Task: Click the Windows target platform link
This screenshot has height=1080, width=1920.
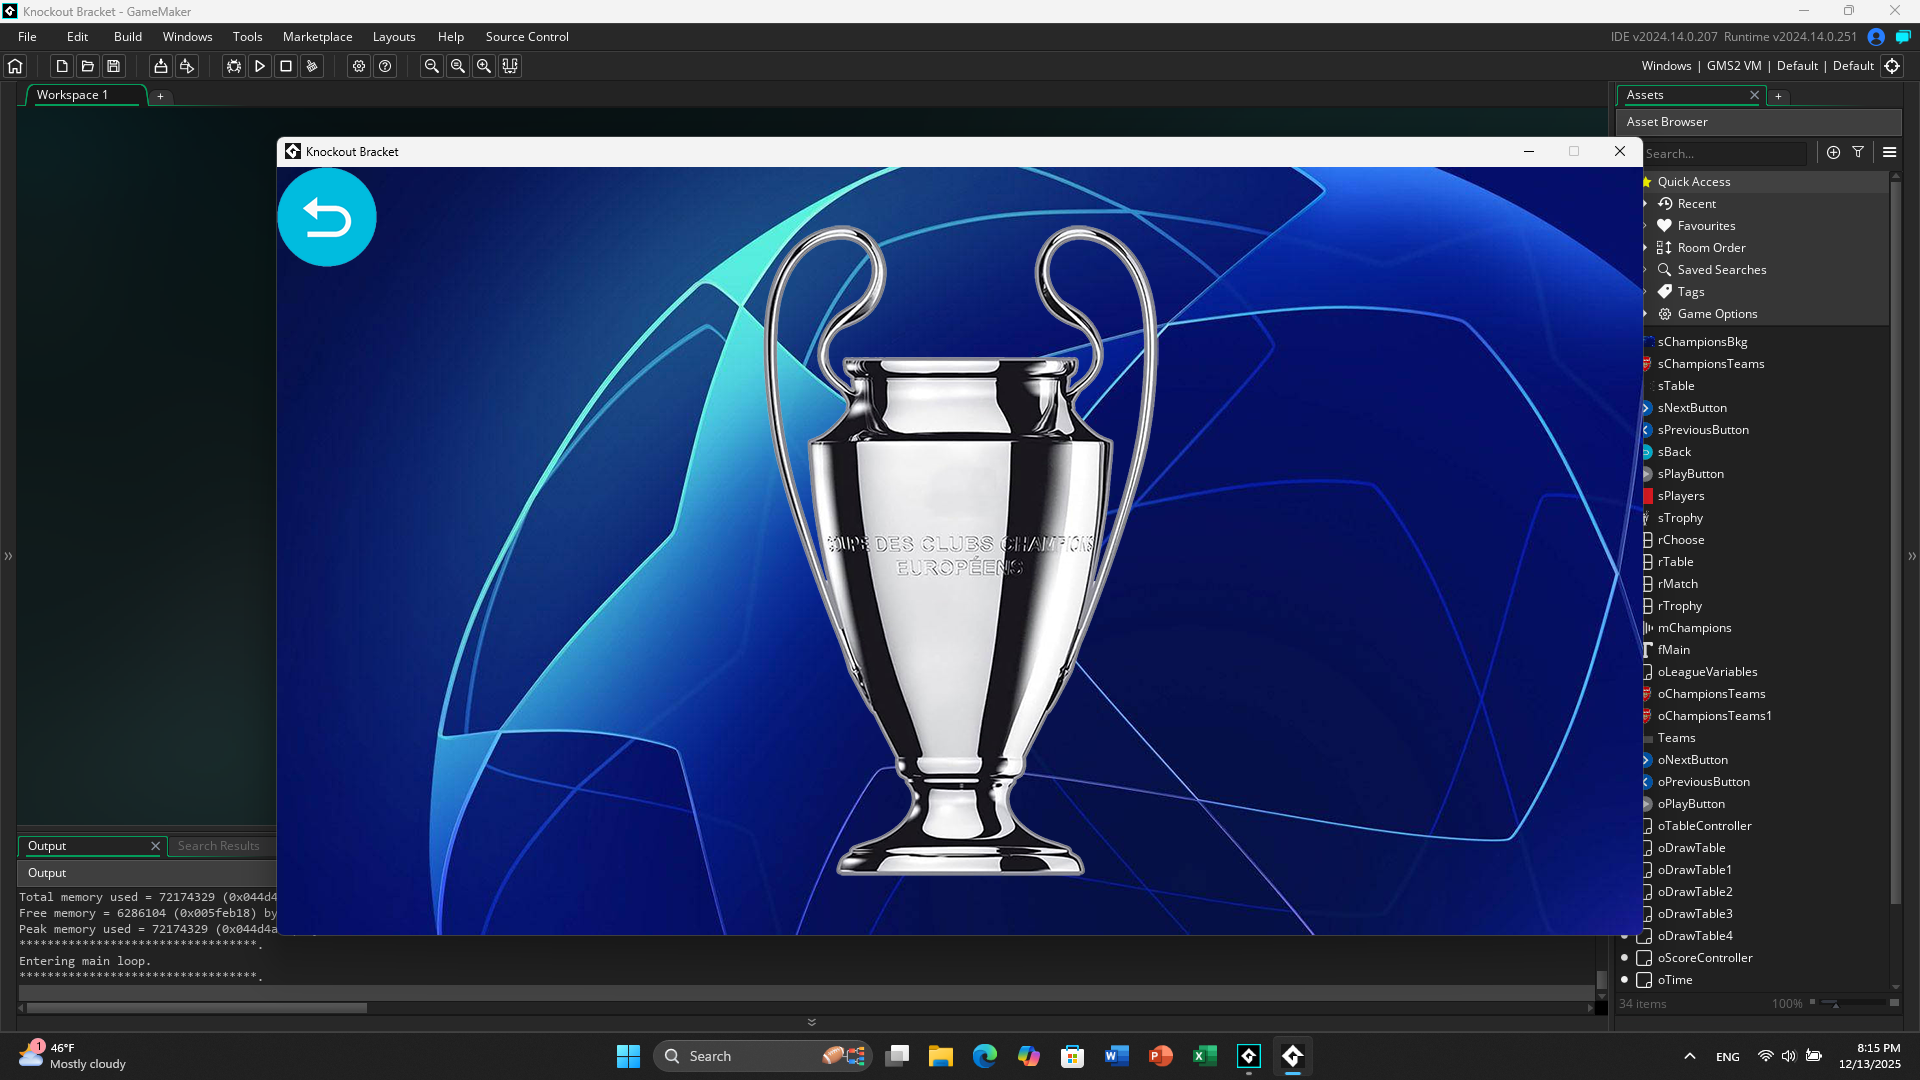Action: [1666, 66]
